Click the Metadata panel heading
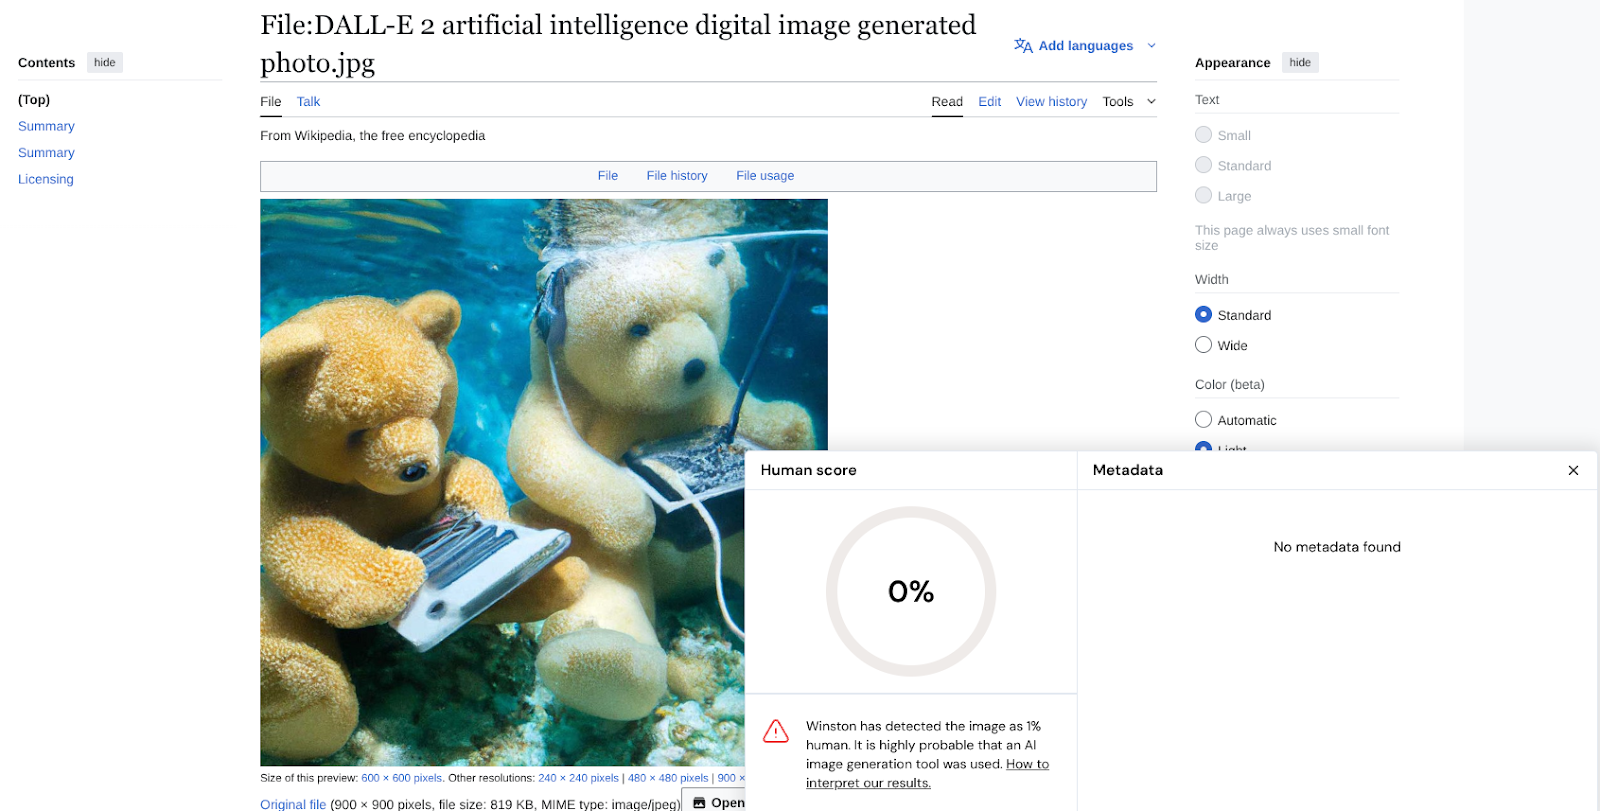Image resolution: width=1600 pixels, height=811 pixels. (x=1128, y=470)
